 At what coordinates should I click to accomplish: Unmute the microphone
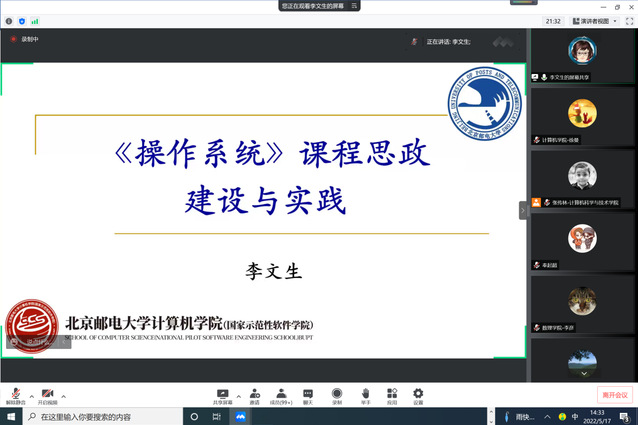(14, 394)
